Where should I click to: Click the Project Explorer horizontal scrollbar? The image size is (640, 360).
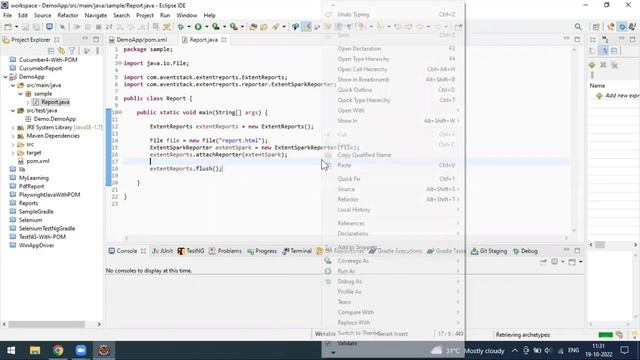click(x=47, y=324)
